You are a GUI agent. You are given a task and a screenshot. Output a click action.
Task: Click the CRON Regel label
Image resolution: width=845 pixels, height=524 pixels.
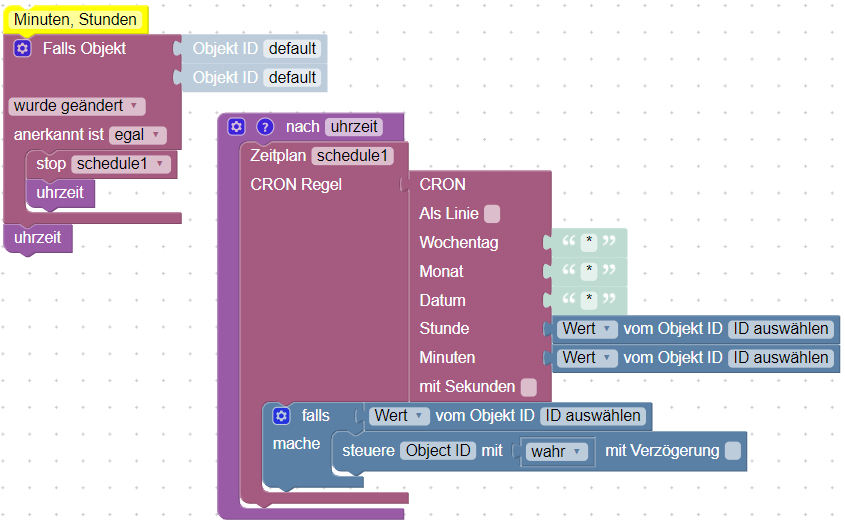pyautogui.click(x=296, y=185)
